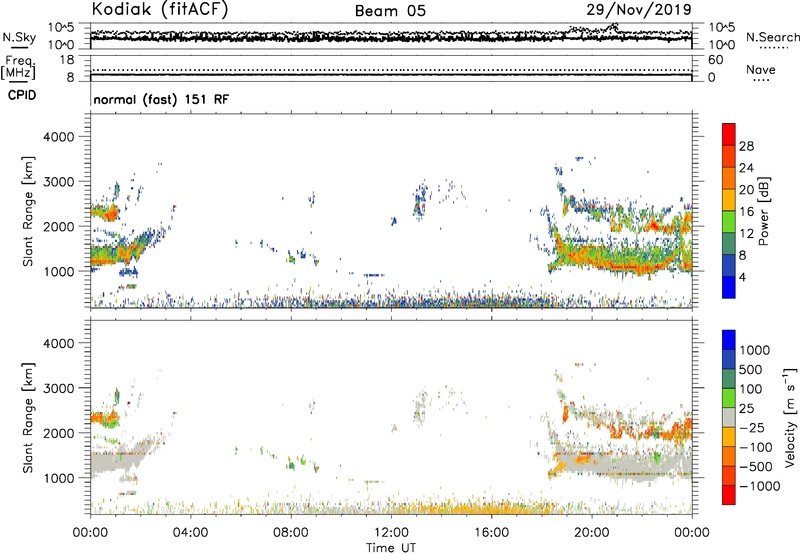
Task: Select the "12:00" time tick label
Action: (391, 533)
